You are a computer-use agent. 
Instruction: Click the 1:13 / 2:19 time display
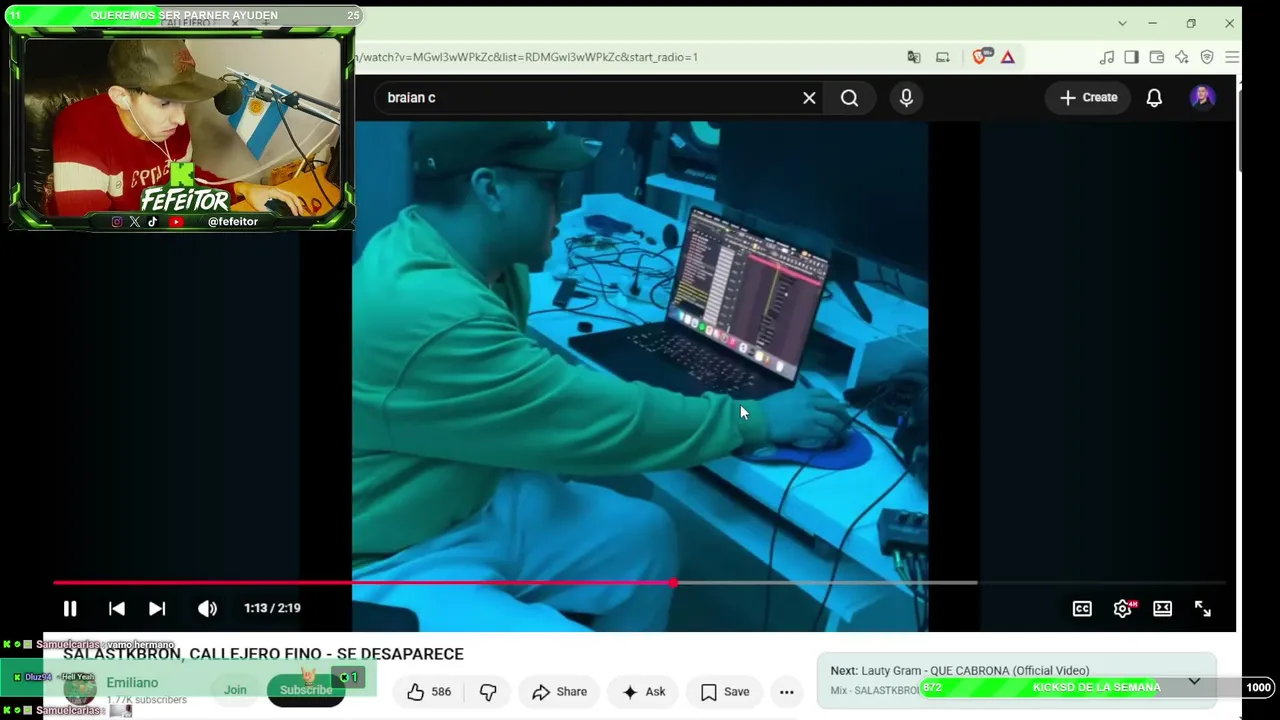tap(272, 608)
